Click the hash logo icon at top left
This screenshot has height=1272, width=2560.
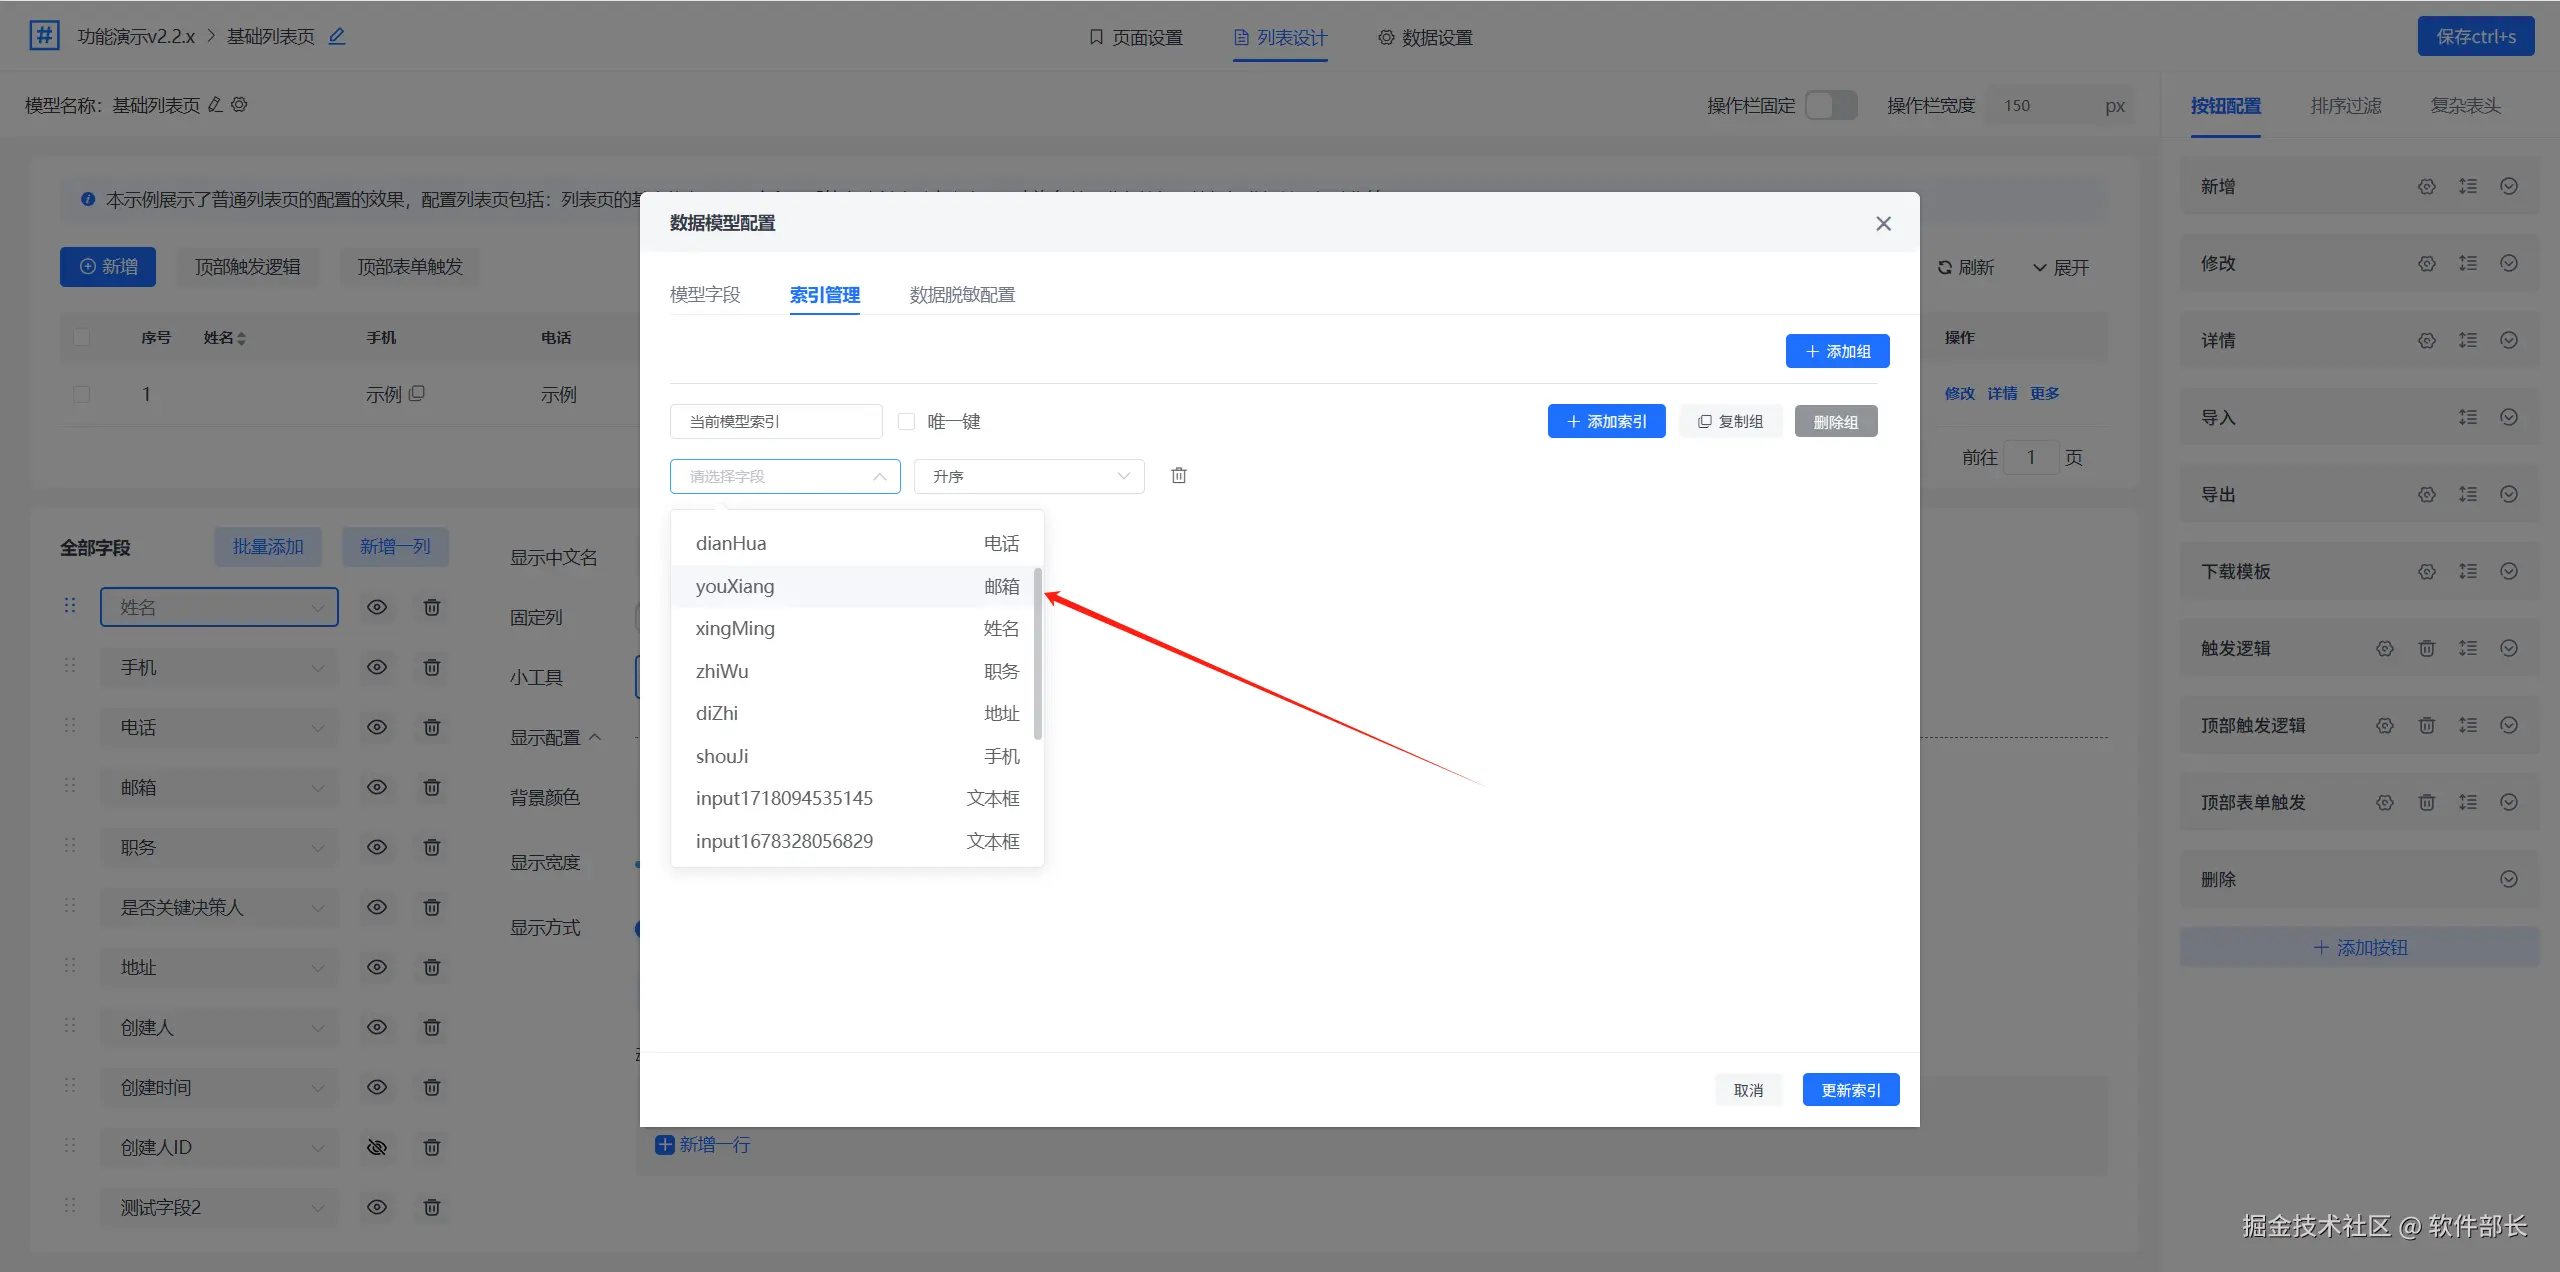coord(44,37)
